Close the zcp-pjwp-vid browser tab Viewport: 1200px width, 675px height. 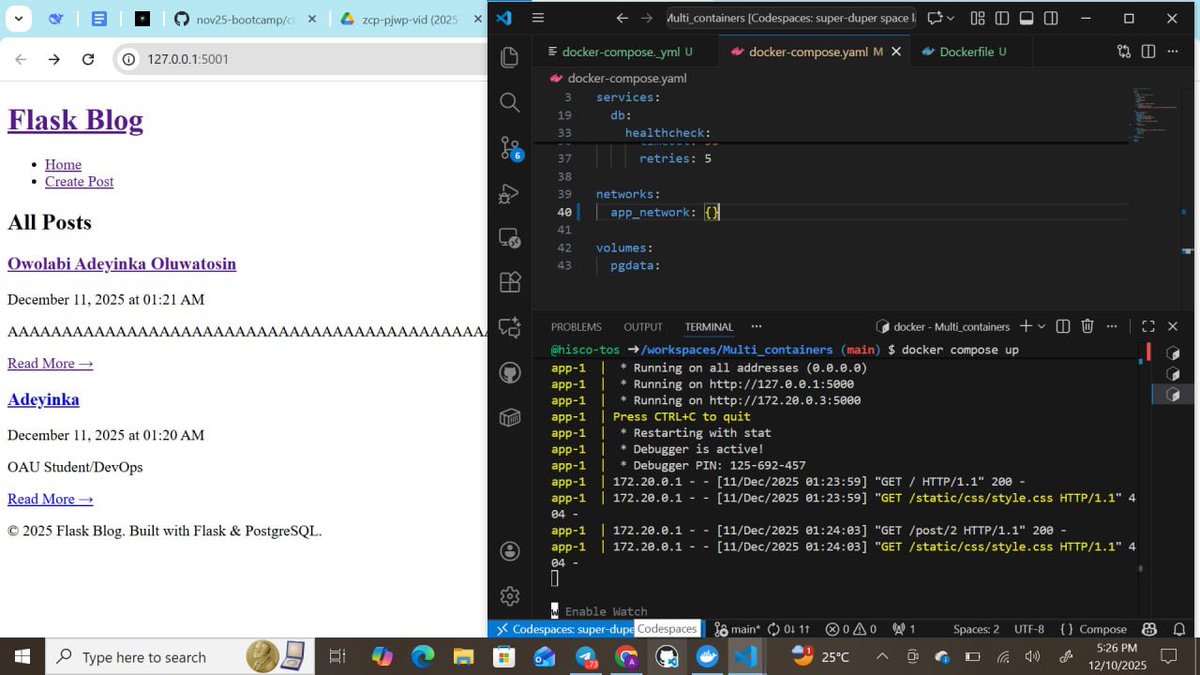(476, 19)
